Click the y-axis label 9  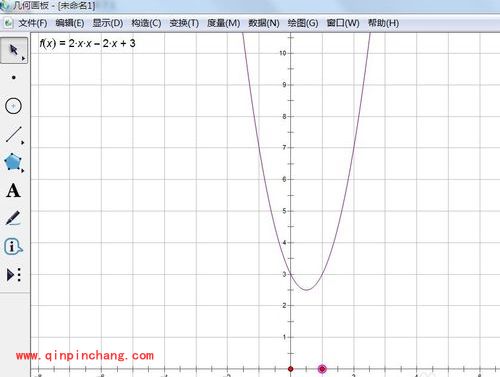[284, 85]
